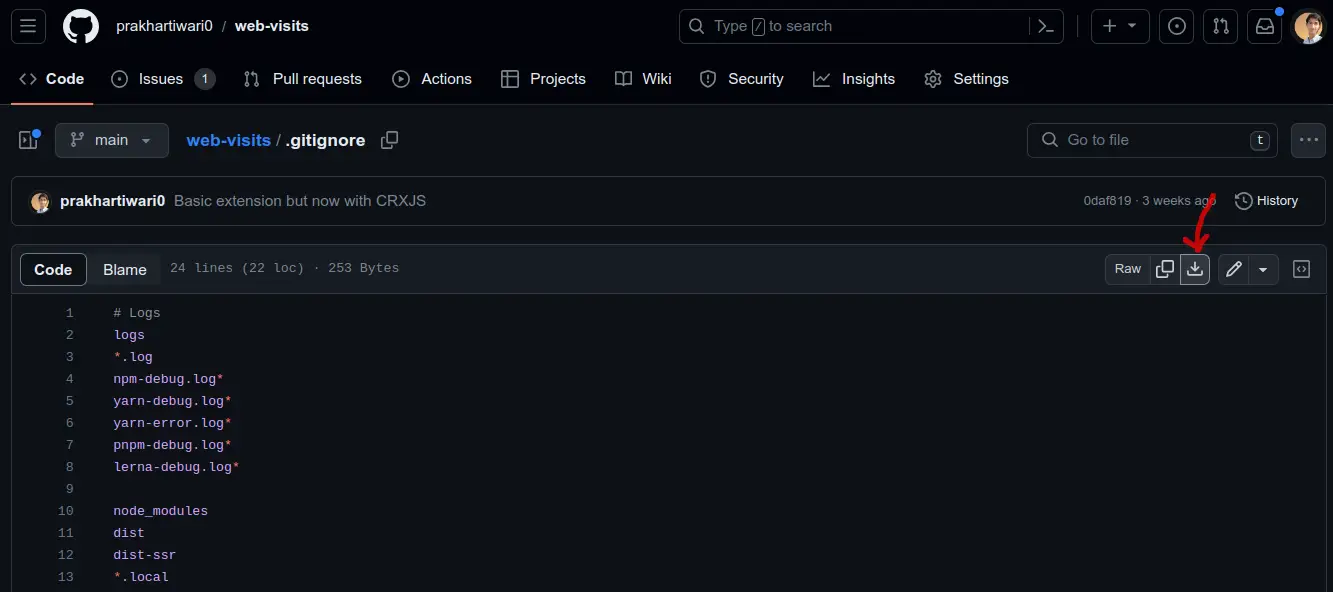Toggle the file tree side panel
1333x592 pixels.
(x=28, y=140)
